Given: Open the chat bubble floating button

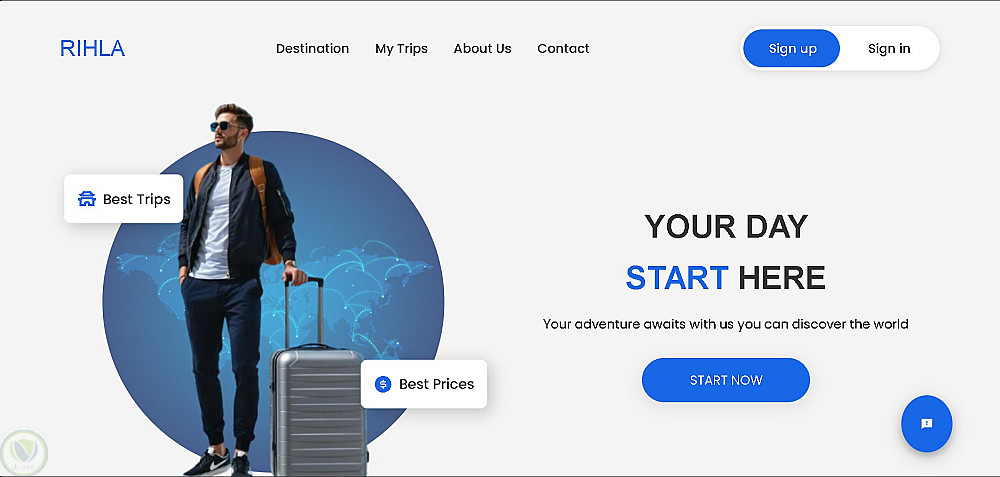Looking at the screenshot, I should (x=926, y=423).
